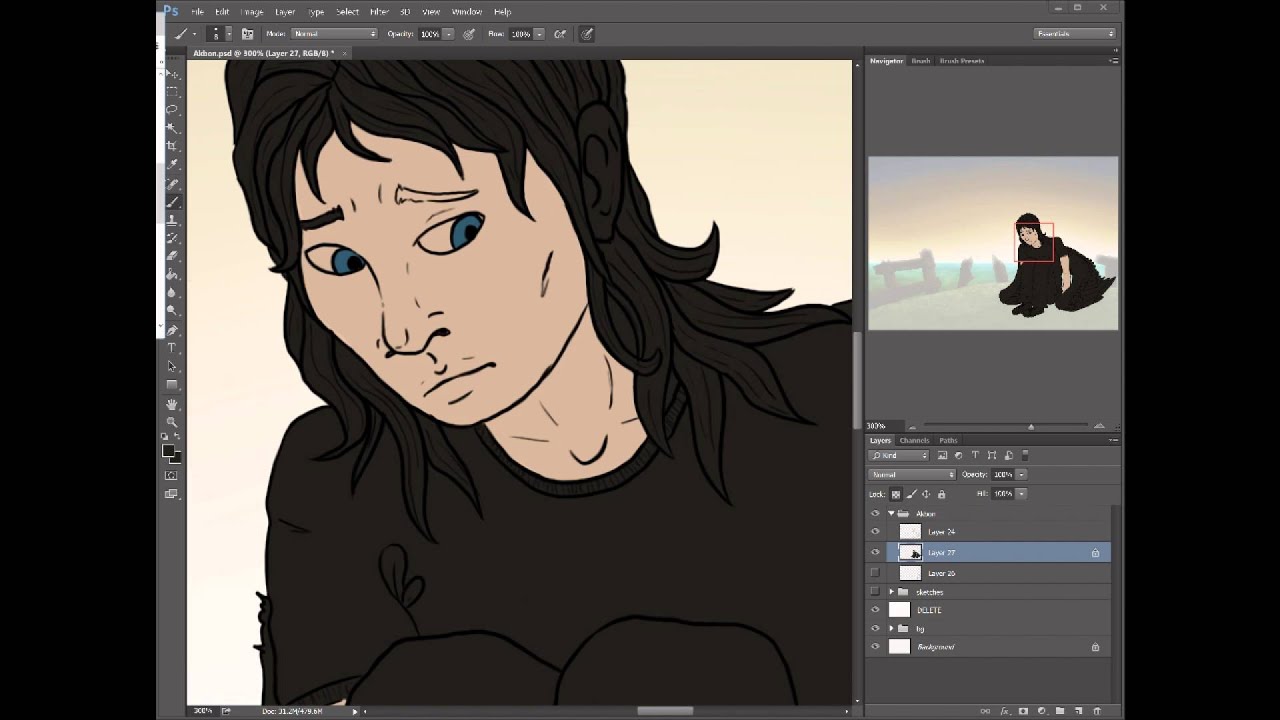Toggle lock transparent pixels

(896, 494)
